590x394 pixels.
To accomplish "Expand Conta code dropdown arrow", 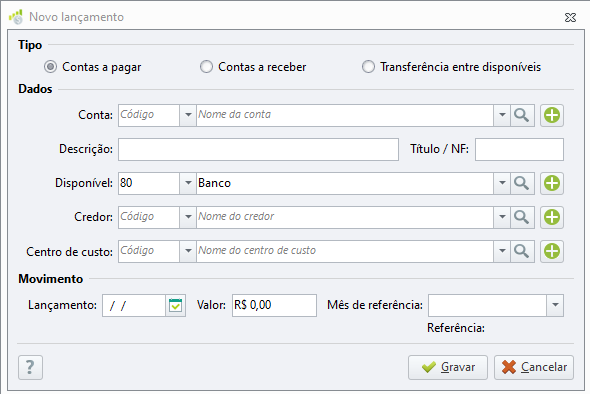I will point(188,115).
